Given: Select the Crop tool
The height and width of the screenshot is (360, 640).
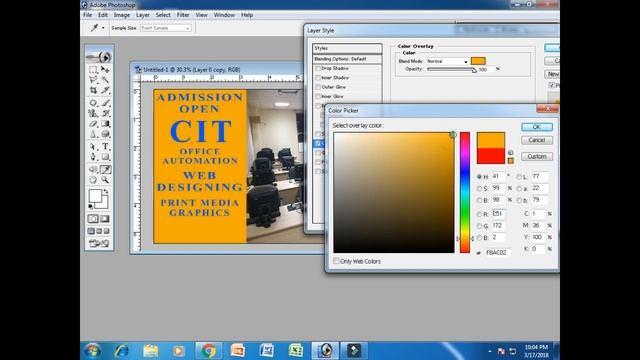Looking at the screenshot, I should [93, 90].
